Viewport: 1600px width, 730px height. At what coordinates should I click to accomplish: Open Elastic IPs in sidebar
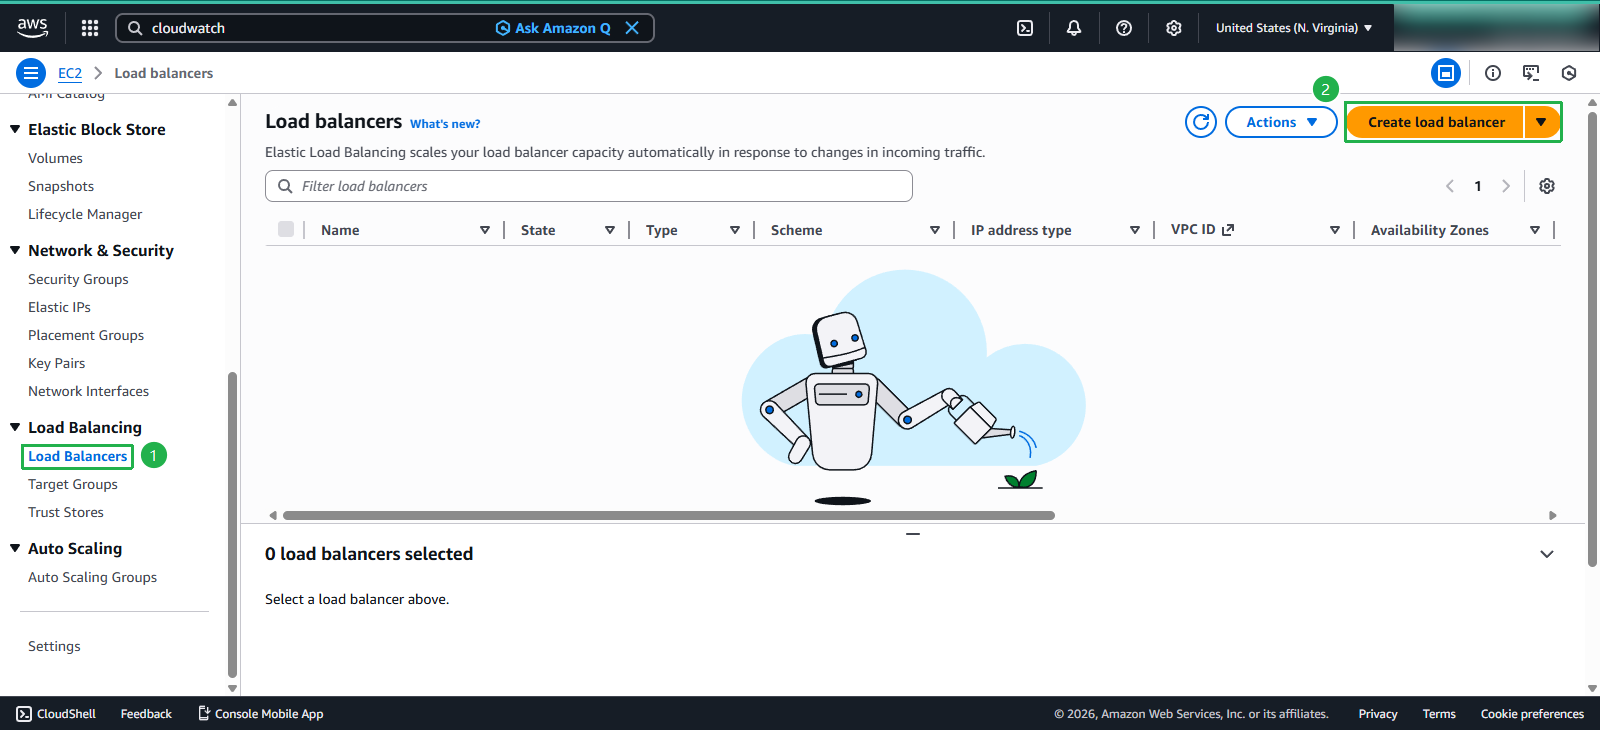59,307
